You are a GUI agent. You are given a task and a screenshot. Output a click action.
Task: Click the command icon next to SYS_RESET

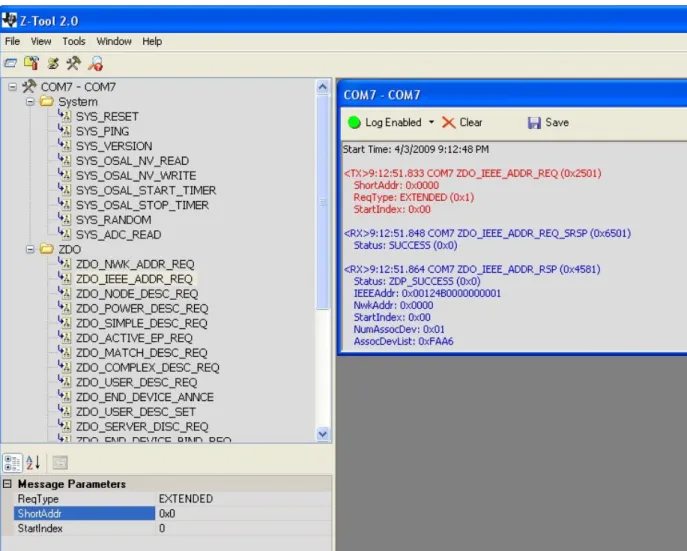[64, 116]
